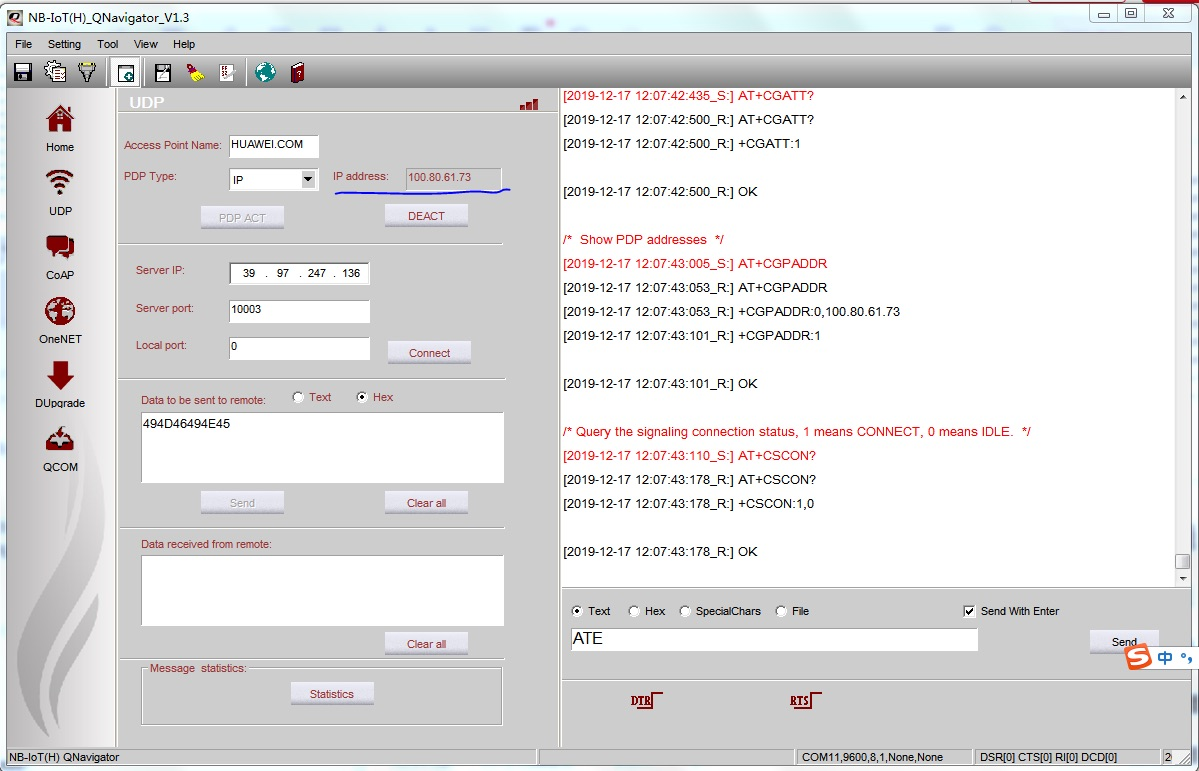
Task: Open the View menu
Action: tap(145, 44)
